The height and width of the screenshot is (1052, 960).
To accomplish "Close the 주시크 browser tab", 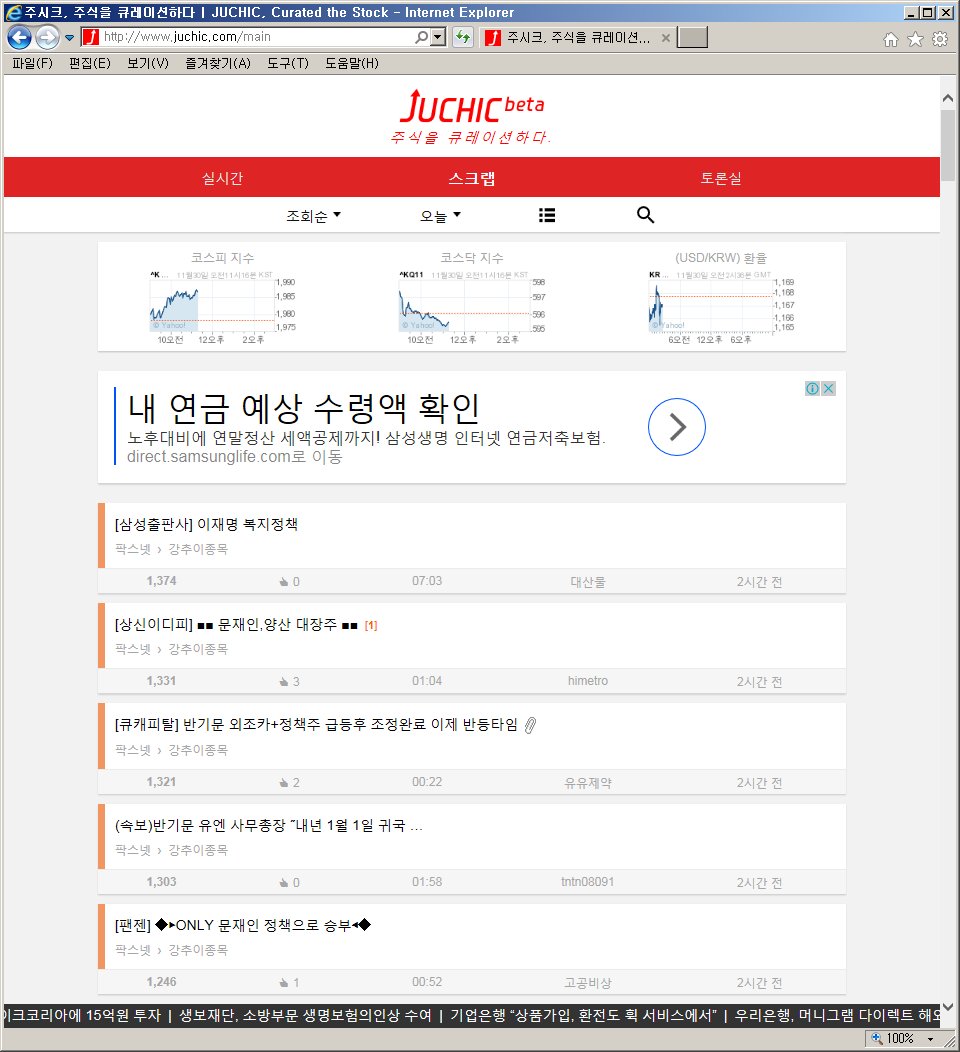I will (x=665, y=38).
